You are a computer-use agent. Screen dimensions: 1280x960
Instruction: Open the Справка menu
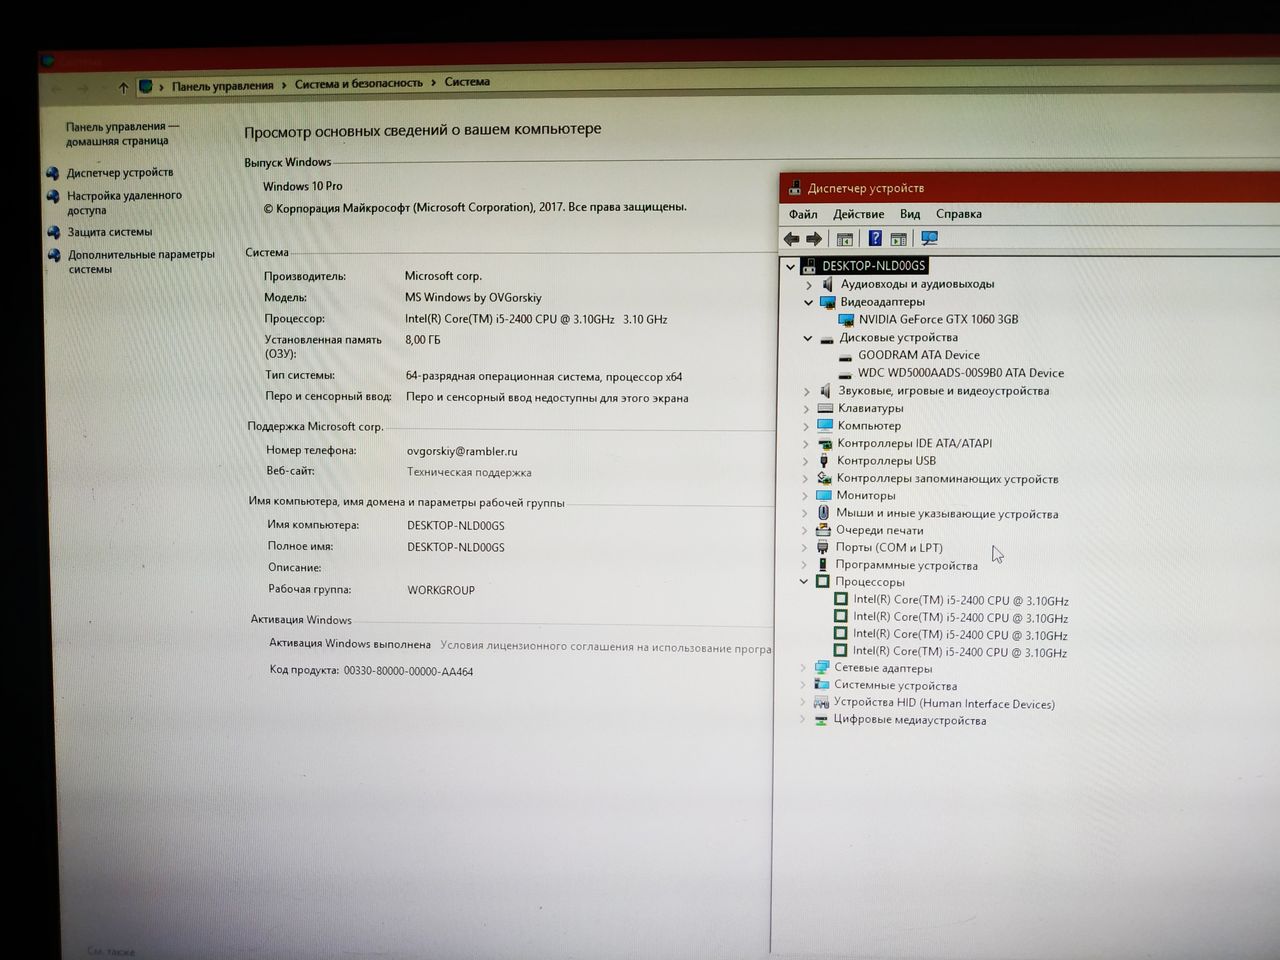(959, 214)
